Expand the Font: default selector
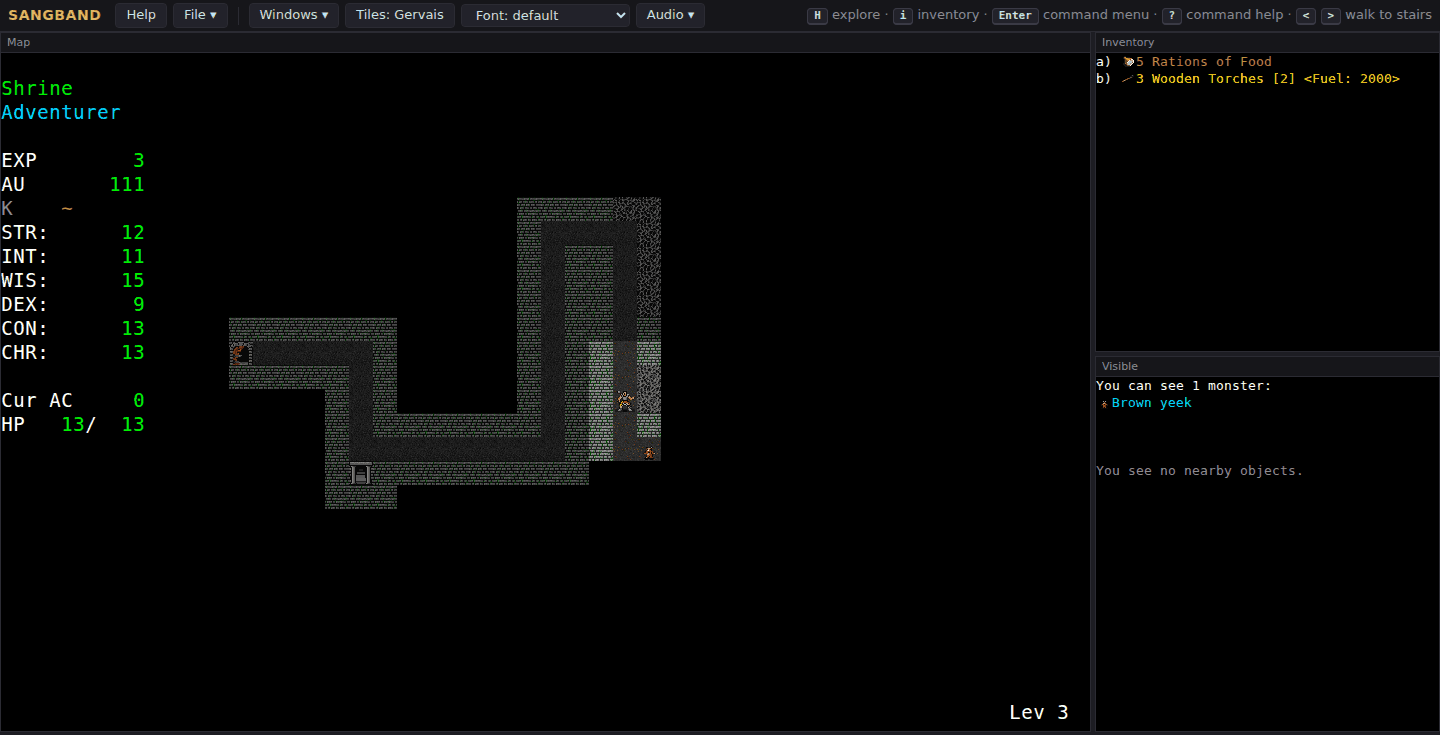This screenshot has width=1440, height=735. [x=545, y=15]
